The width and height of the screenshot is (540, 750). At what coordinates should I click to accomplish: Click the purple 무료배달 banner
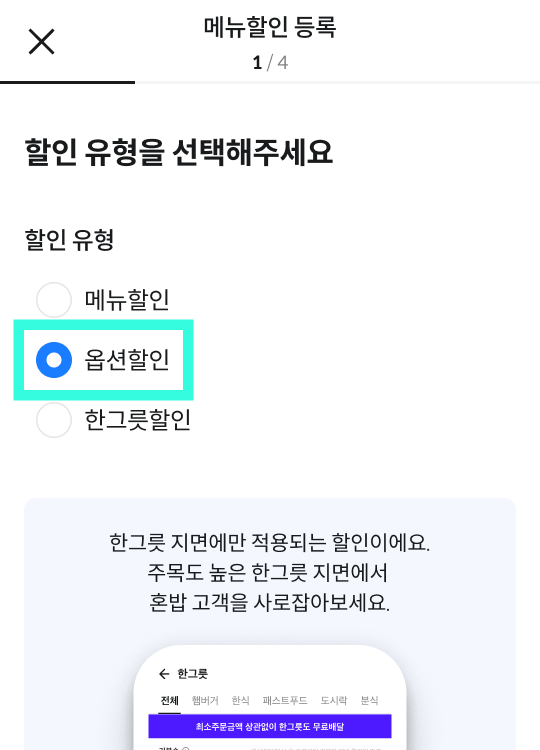[270, 727]
